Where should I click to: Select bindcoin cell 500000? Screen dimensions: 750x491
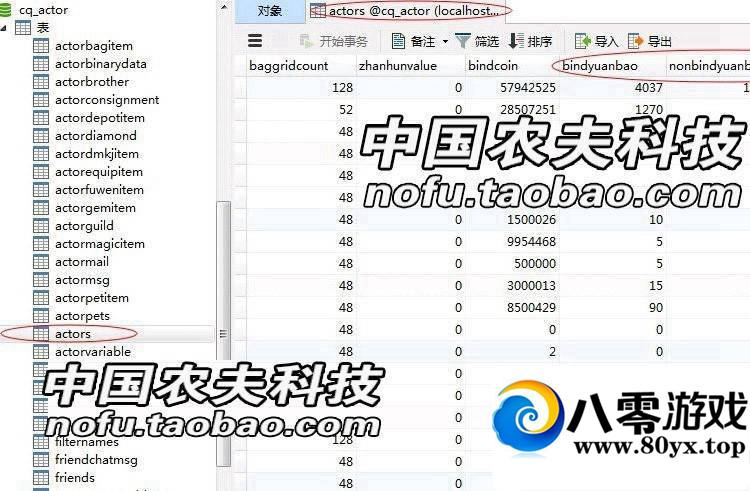tap(512, 263)
